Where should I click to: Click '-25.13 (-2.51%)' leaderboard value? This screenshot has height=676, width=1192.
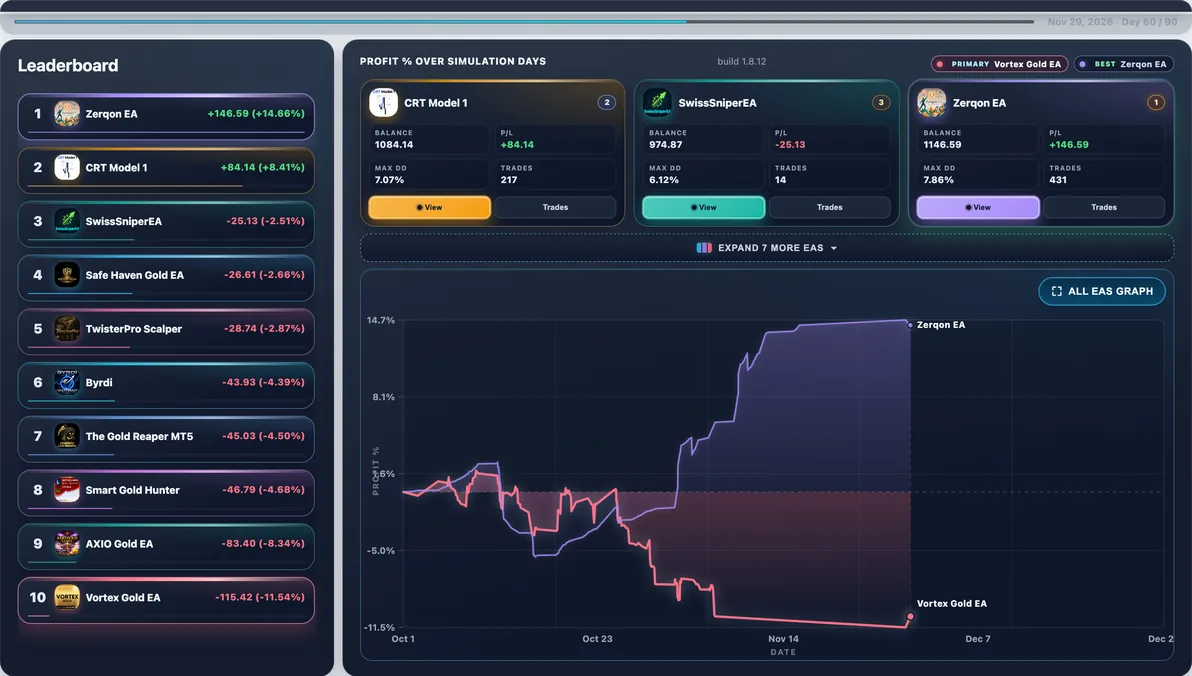point(265,221)
